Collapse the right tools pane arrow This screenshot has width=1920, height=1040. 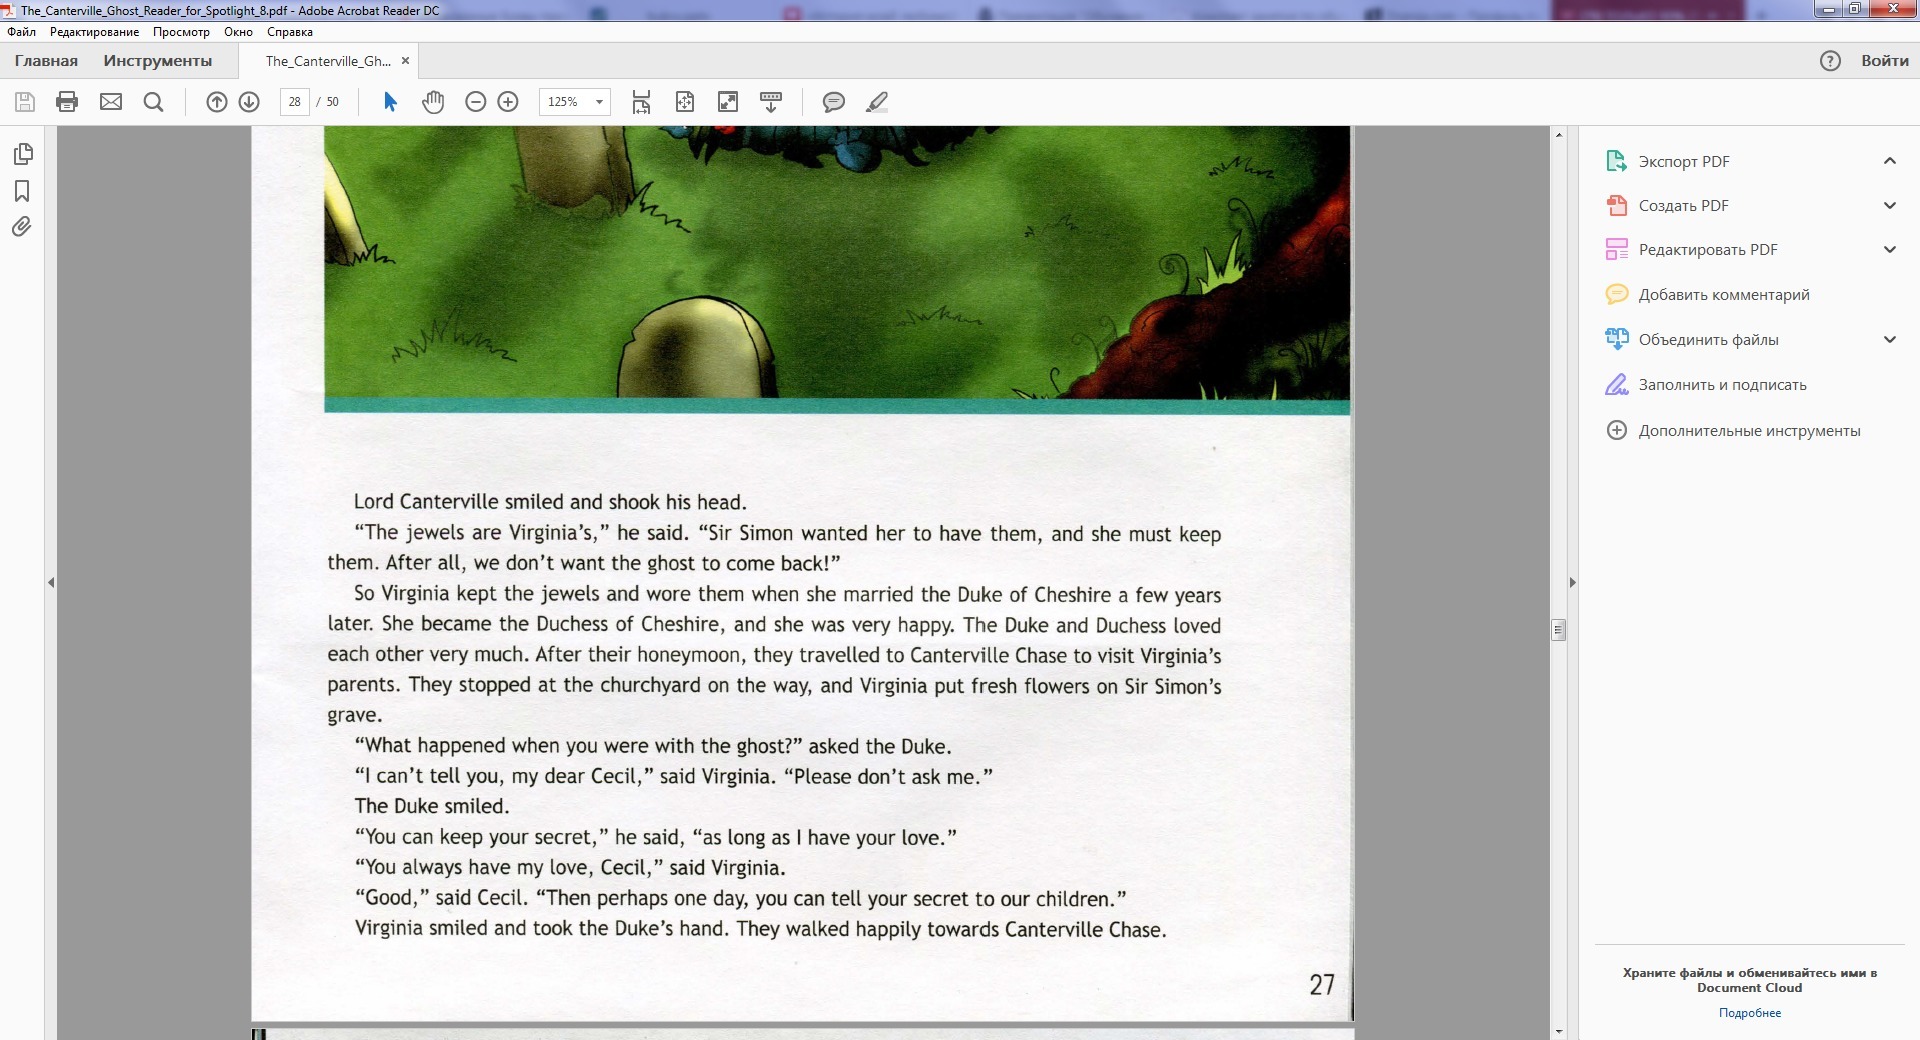(x=1572, y=582)
